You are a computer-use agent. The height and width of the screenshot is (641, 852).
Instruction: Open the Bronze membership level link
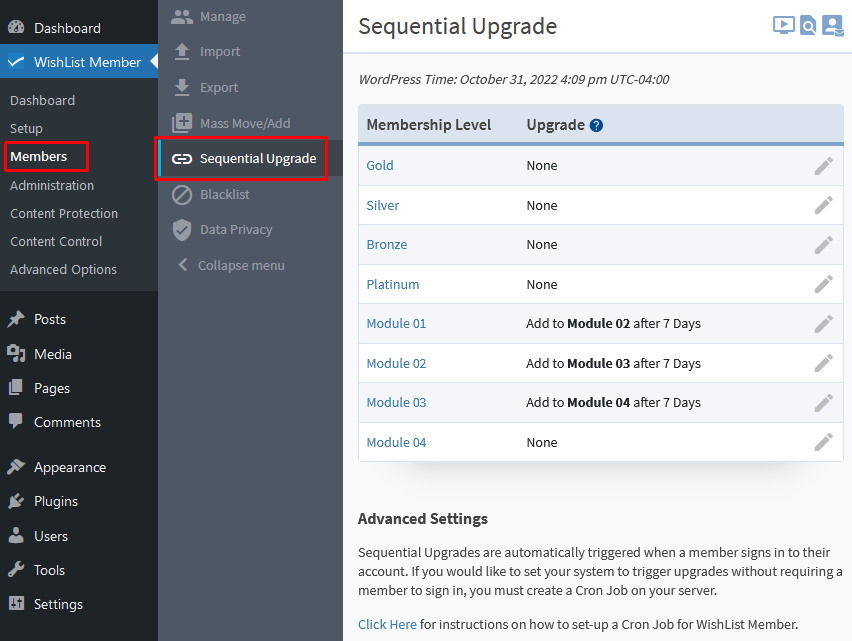pos(386,245)
